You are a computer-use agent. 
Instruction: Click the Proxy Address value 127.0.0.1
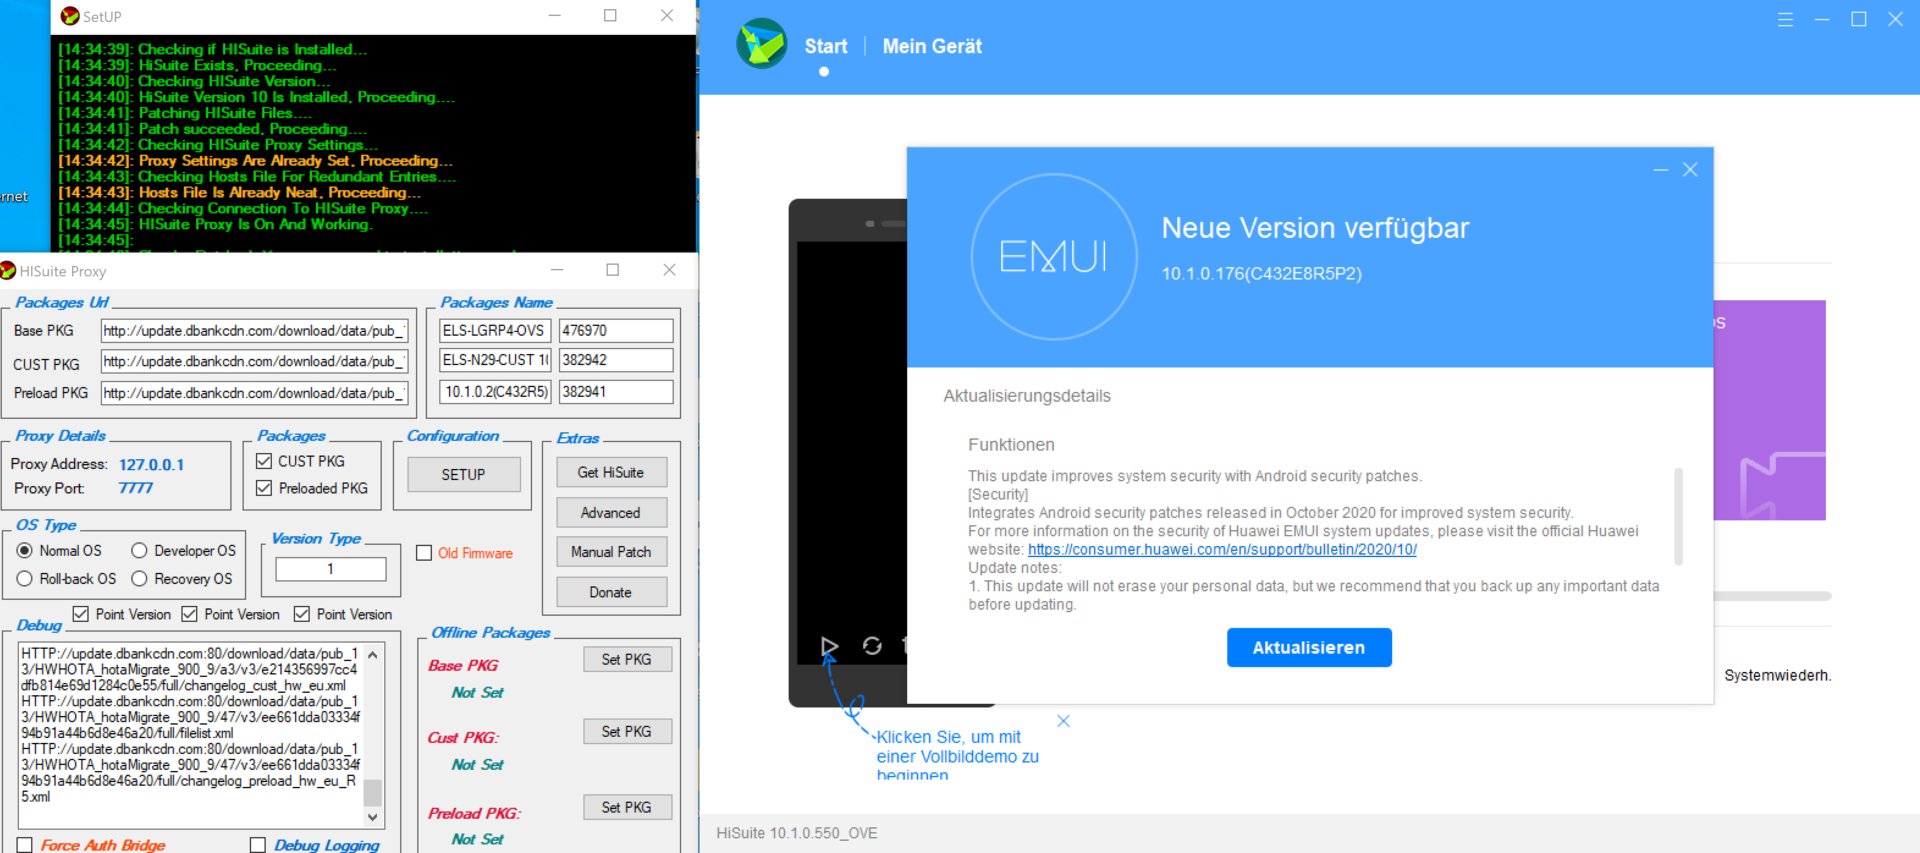coord(151,465)
